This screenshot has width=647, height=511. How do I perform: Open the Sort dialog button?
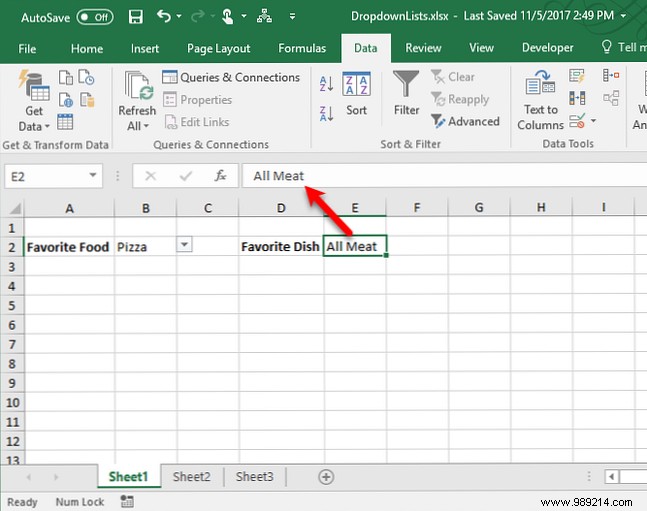357,94
